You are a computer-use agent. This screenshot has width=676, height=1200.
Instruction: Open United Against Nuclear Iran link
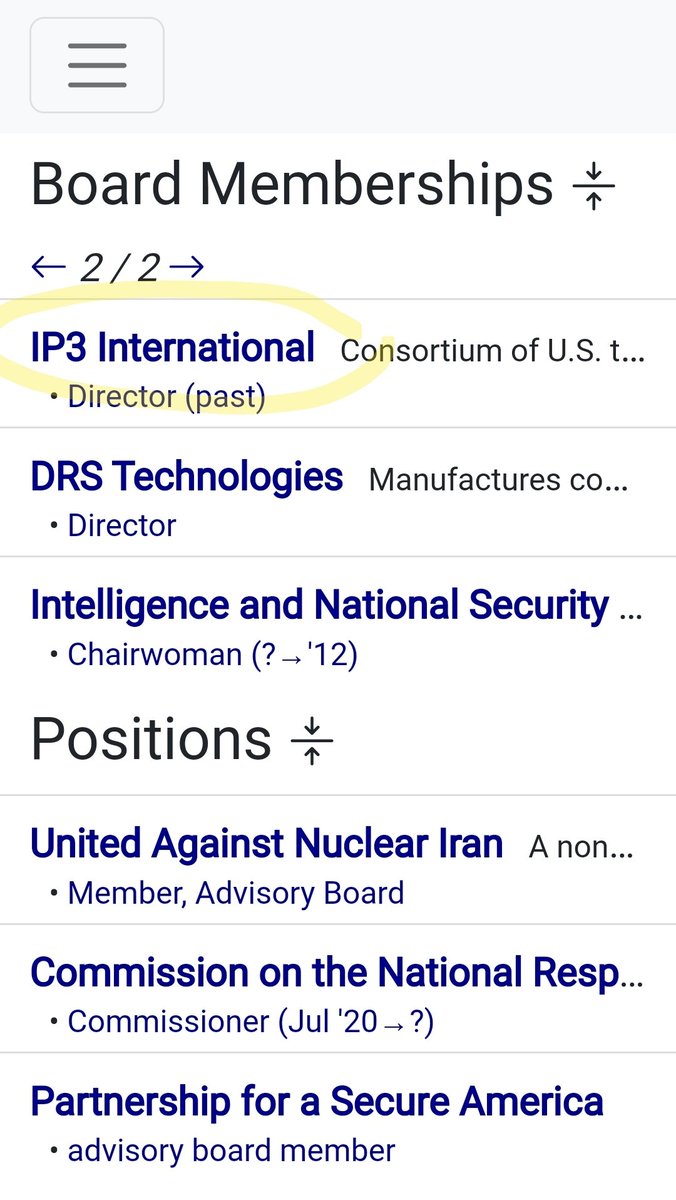click(x=266, y=844)
